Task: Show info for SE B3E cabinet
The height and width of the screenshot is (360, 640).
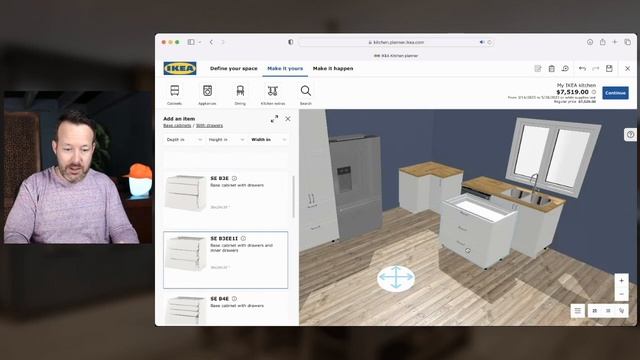Action: coord(234,178)
